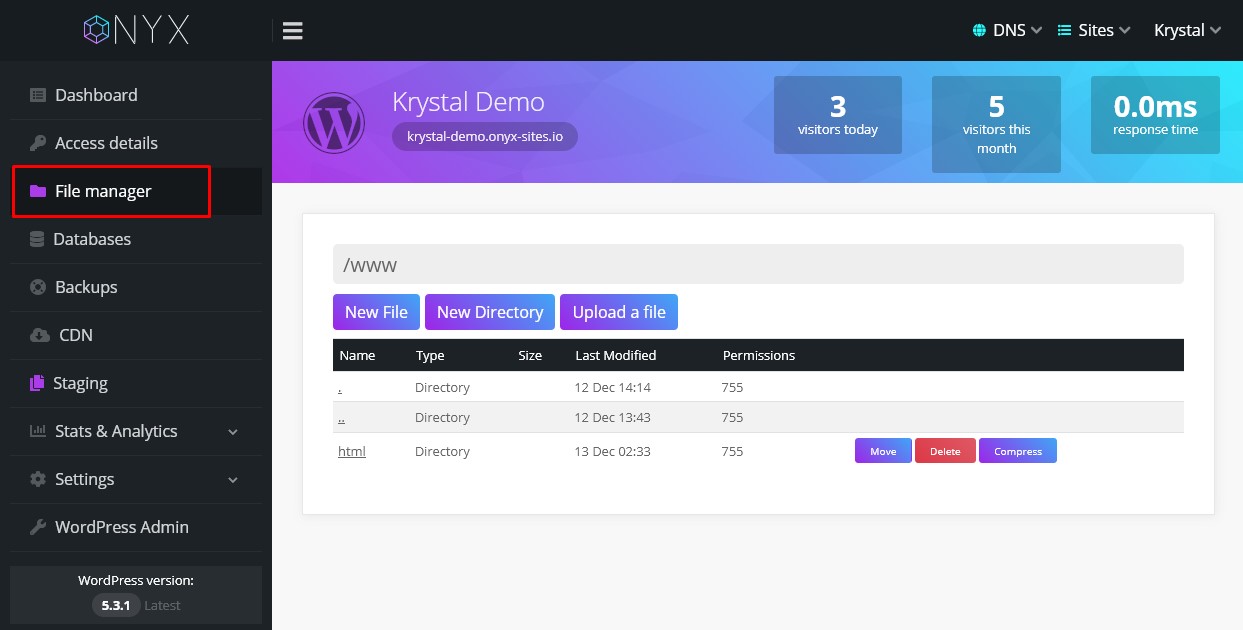Expand the Stats & Analytics chevron
Viewport: 1243px width, 630px height.
click(233, 432)
